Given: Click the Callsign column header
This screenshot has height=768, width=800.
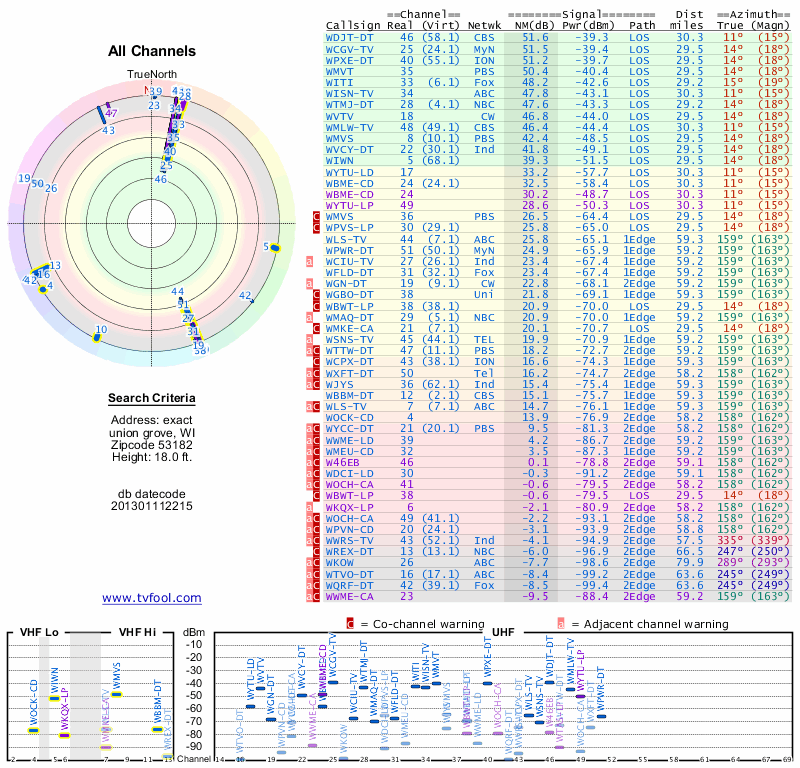Looking at the screenshot, I should (353, 26).
